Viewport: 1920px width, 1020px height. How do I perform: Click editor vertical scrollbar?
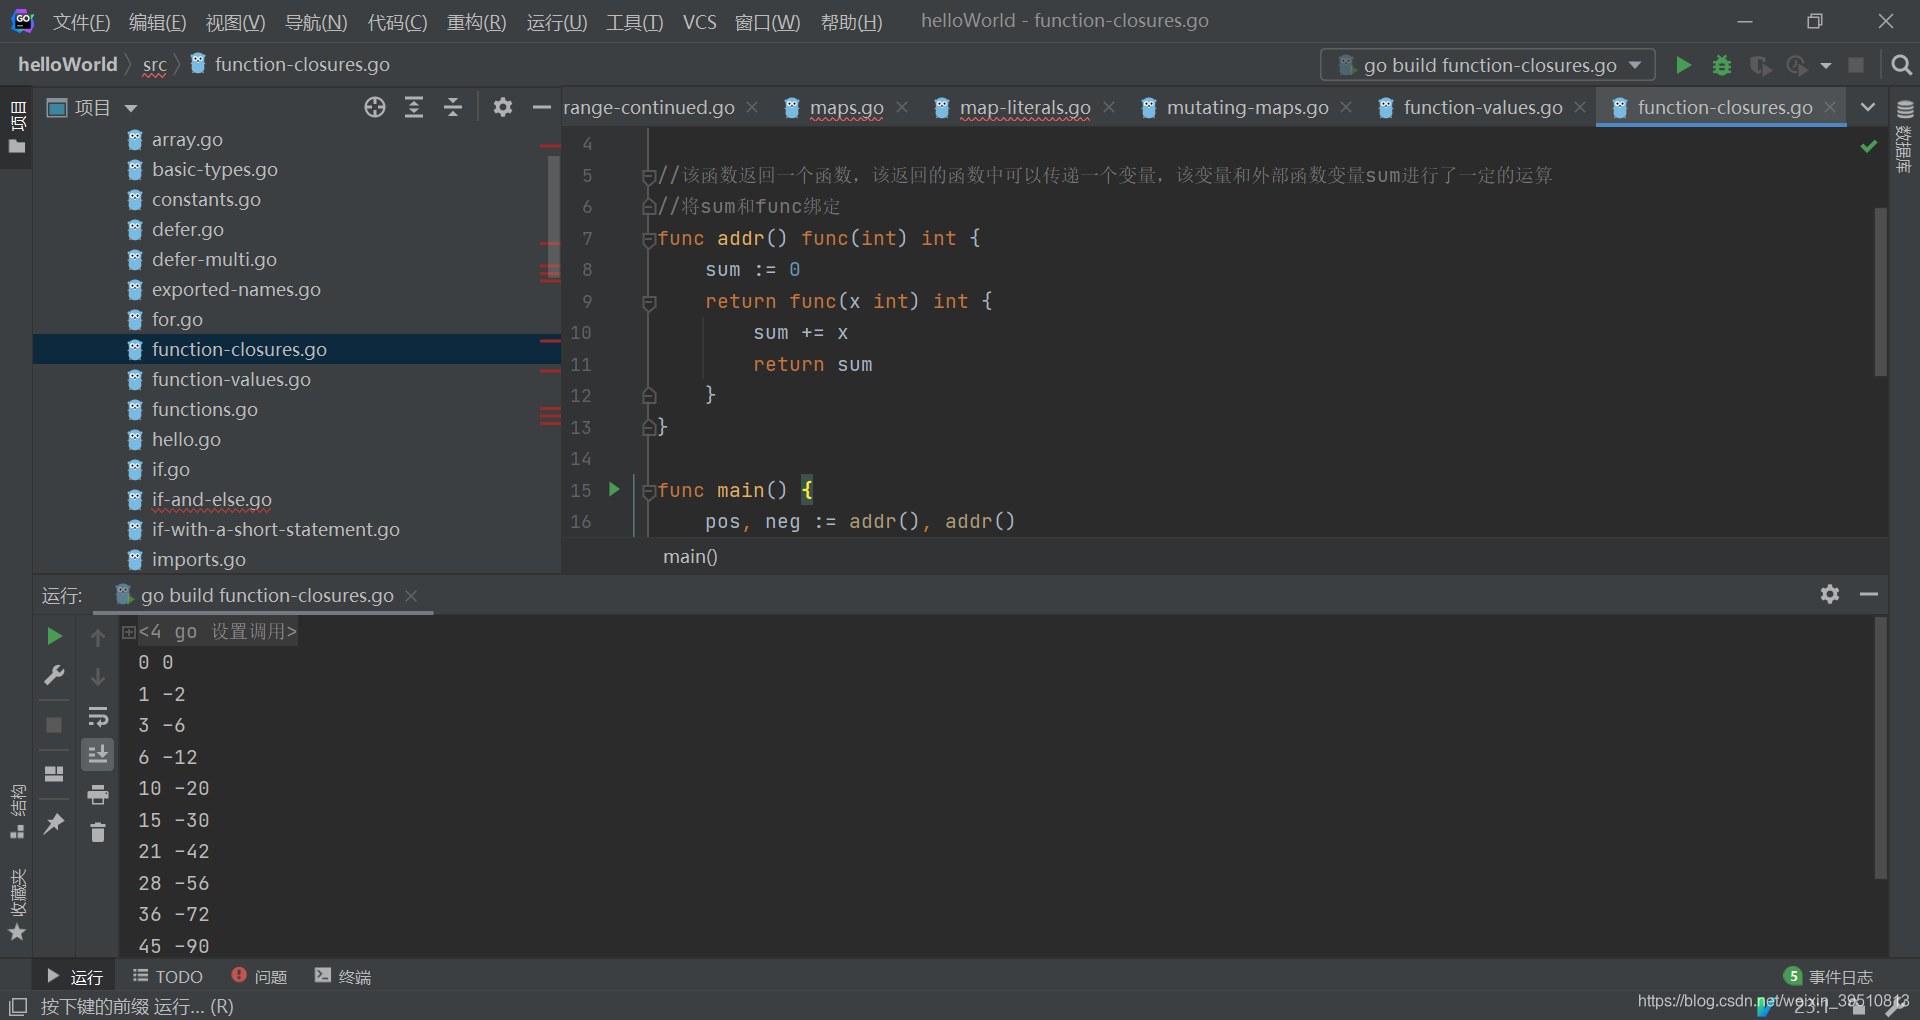(1880, 292)
